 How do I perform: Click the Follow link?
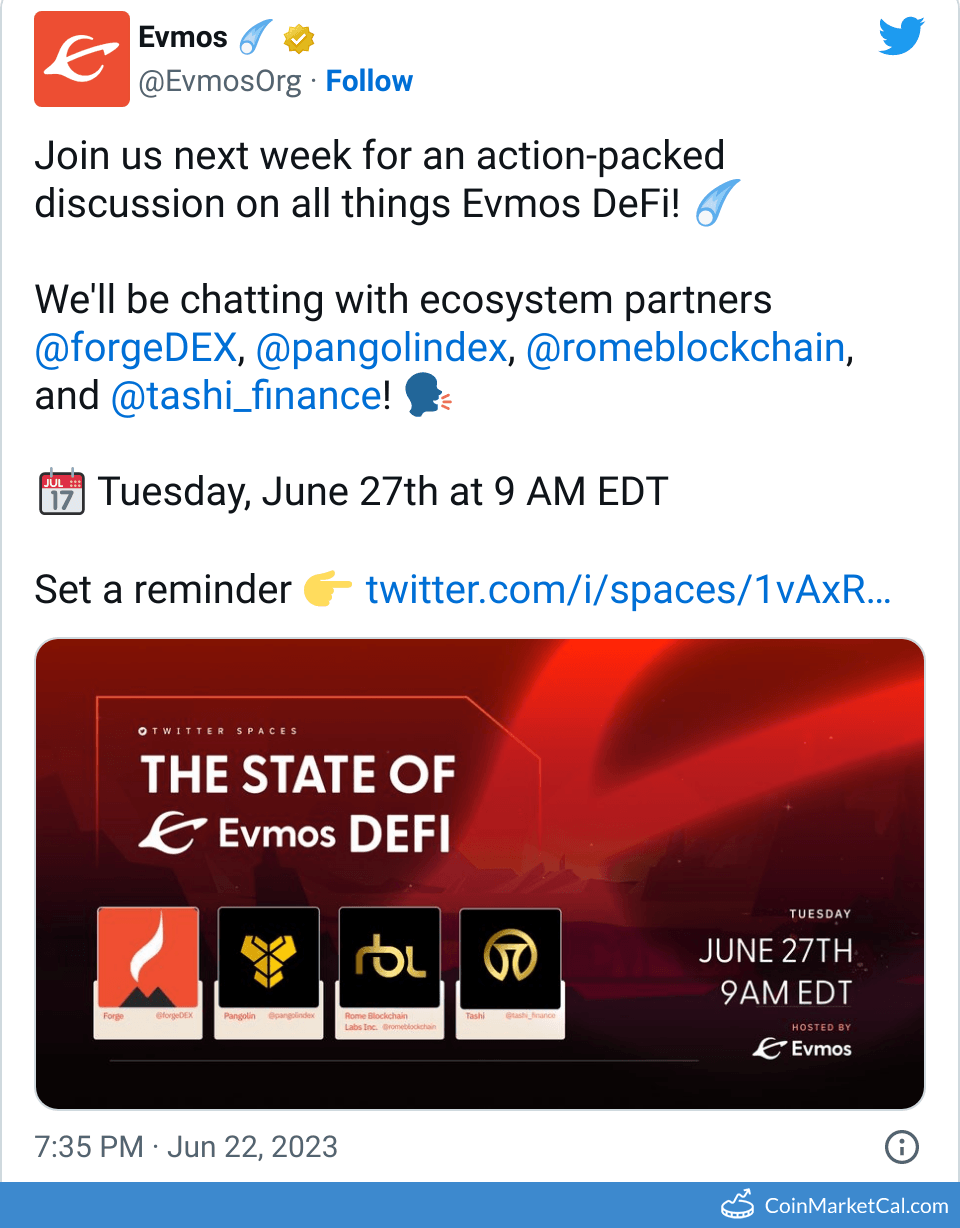pyautogui.click(x=369, y=81)
